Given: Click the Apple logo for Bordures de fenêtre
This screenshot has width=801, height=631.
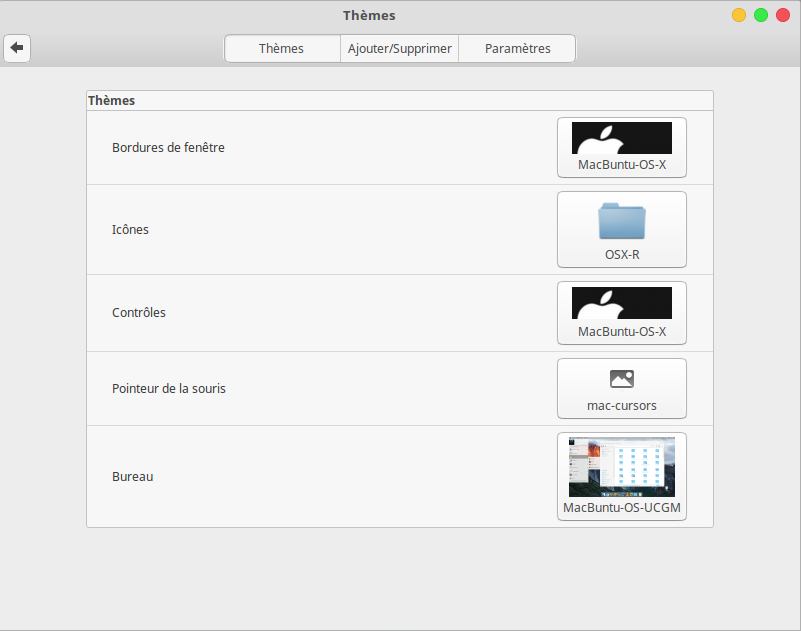Looking at the screenshot, I should tap(622, 138).
